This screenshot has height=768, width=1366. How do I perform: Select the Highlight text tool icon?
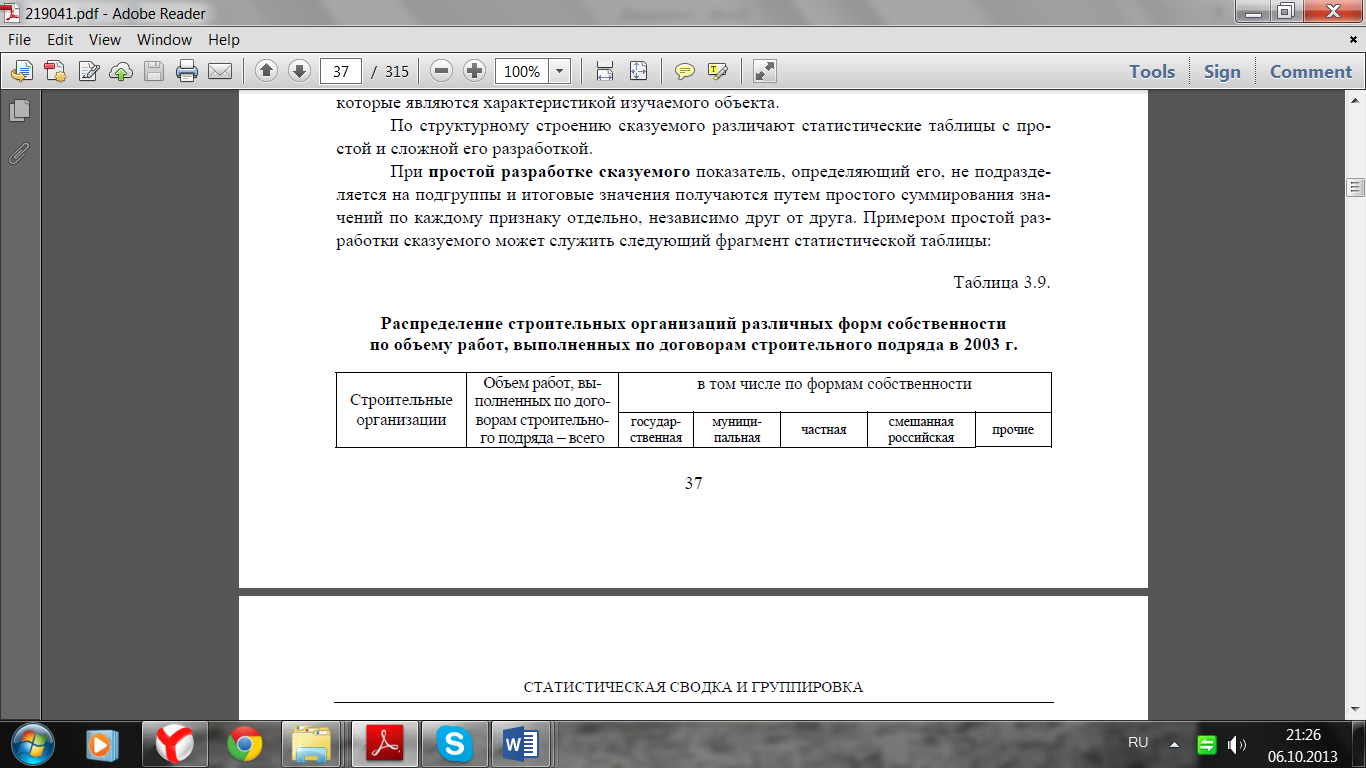click(717, 71)
